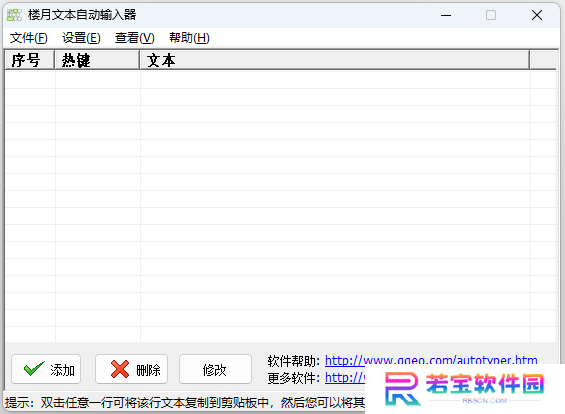Open the 软件帮助 autotyper.htm link
Image resolution: width=565 pixels, height=414 pixels.
[x=431, y=360]
